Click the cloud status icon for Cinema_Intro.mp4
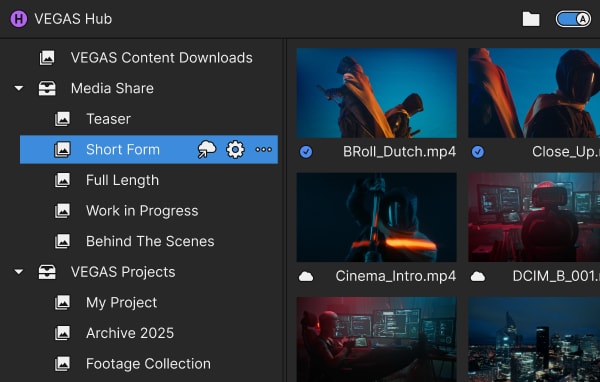Viewport: 600px width, 382px height. [306, 276]
